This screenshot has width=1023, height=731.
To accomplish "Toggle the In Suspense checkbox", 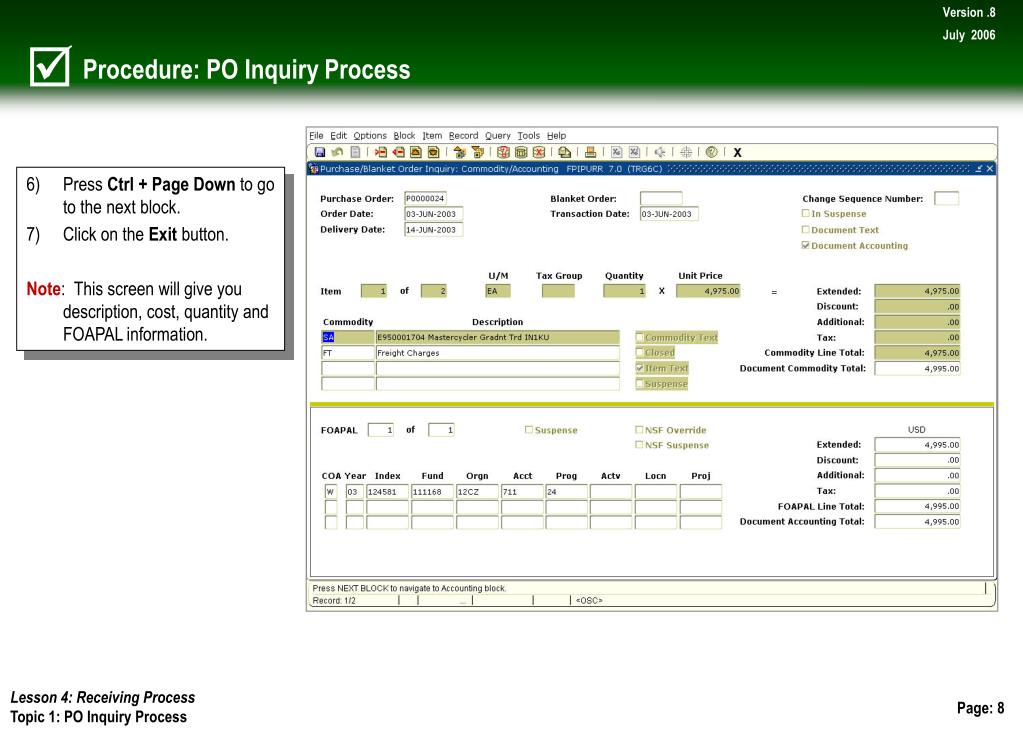I will [806, 214].
